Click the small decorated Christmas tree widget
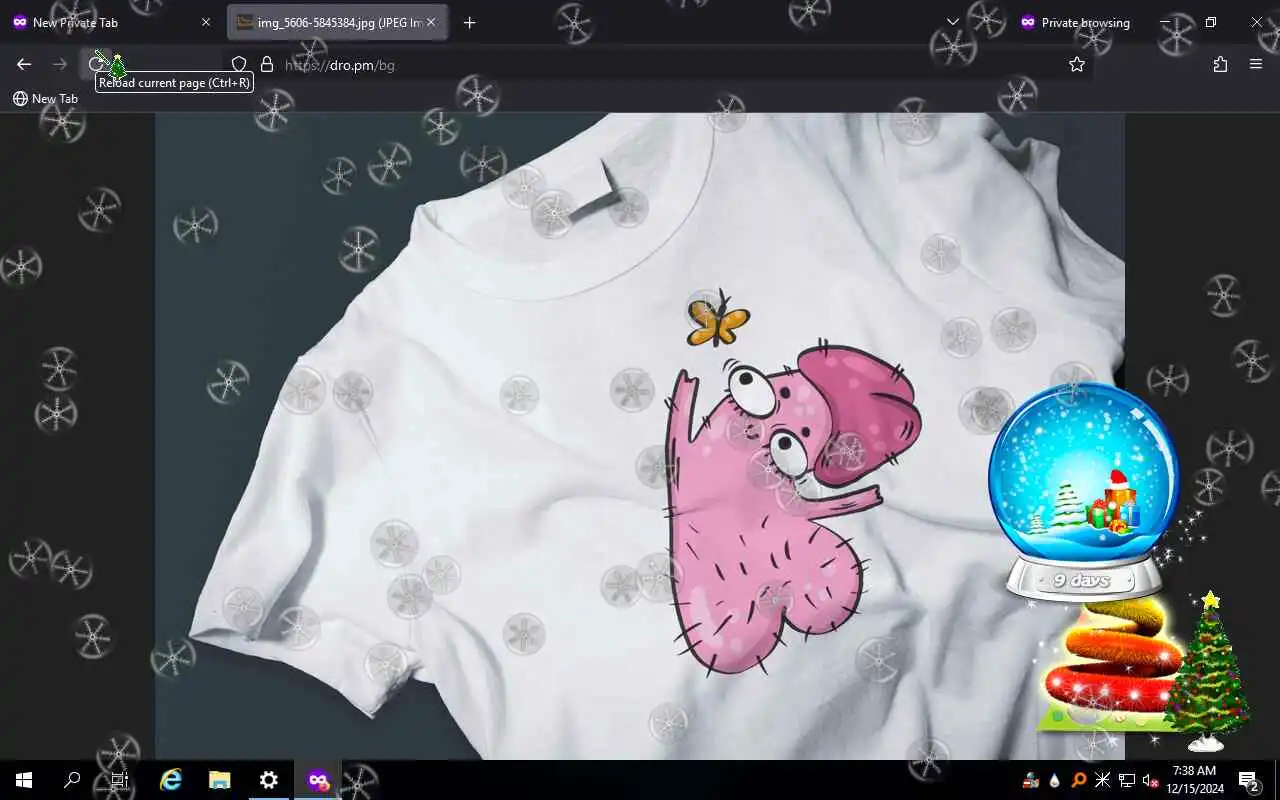Viewport: 1280px width, 800px height. tap(1209, 670)
